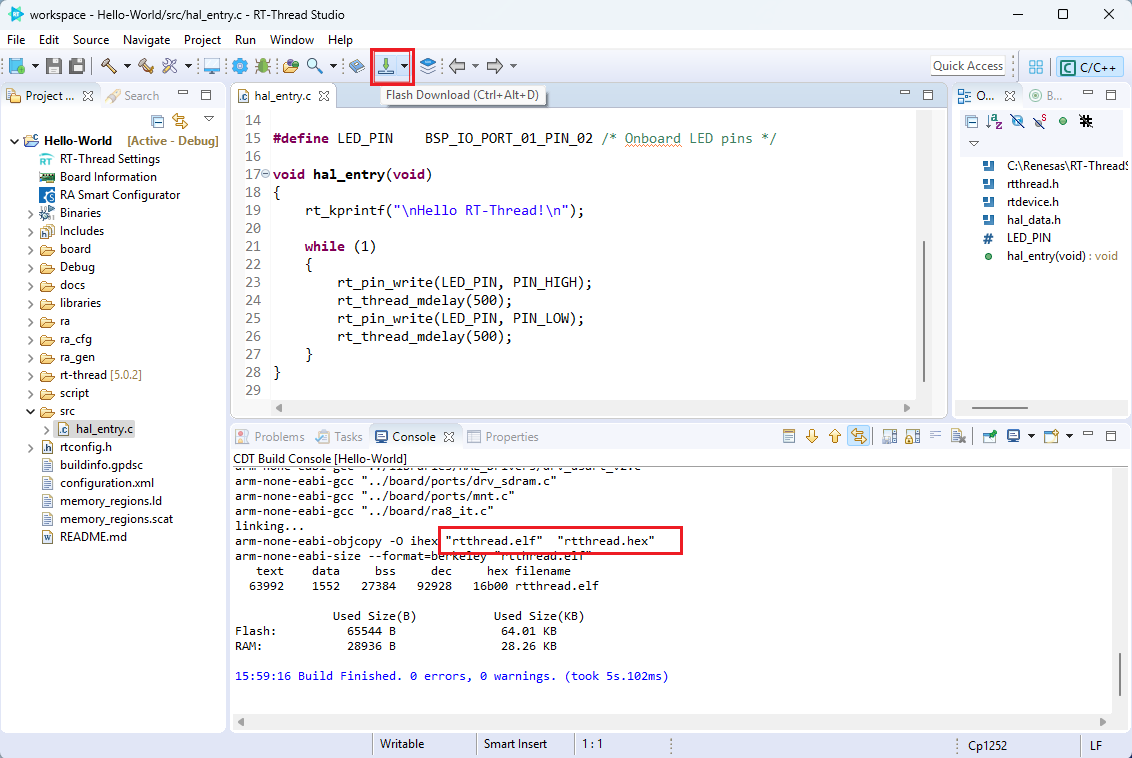Click the Pin Console icon
1132x758 pixels.
(x=989, y=436)
